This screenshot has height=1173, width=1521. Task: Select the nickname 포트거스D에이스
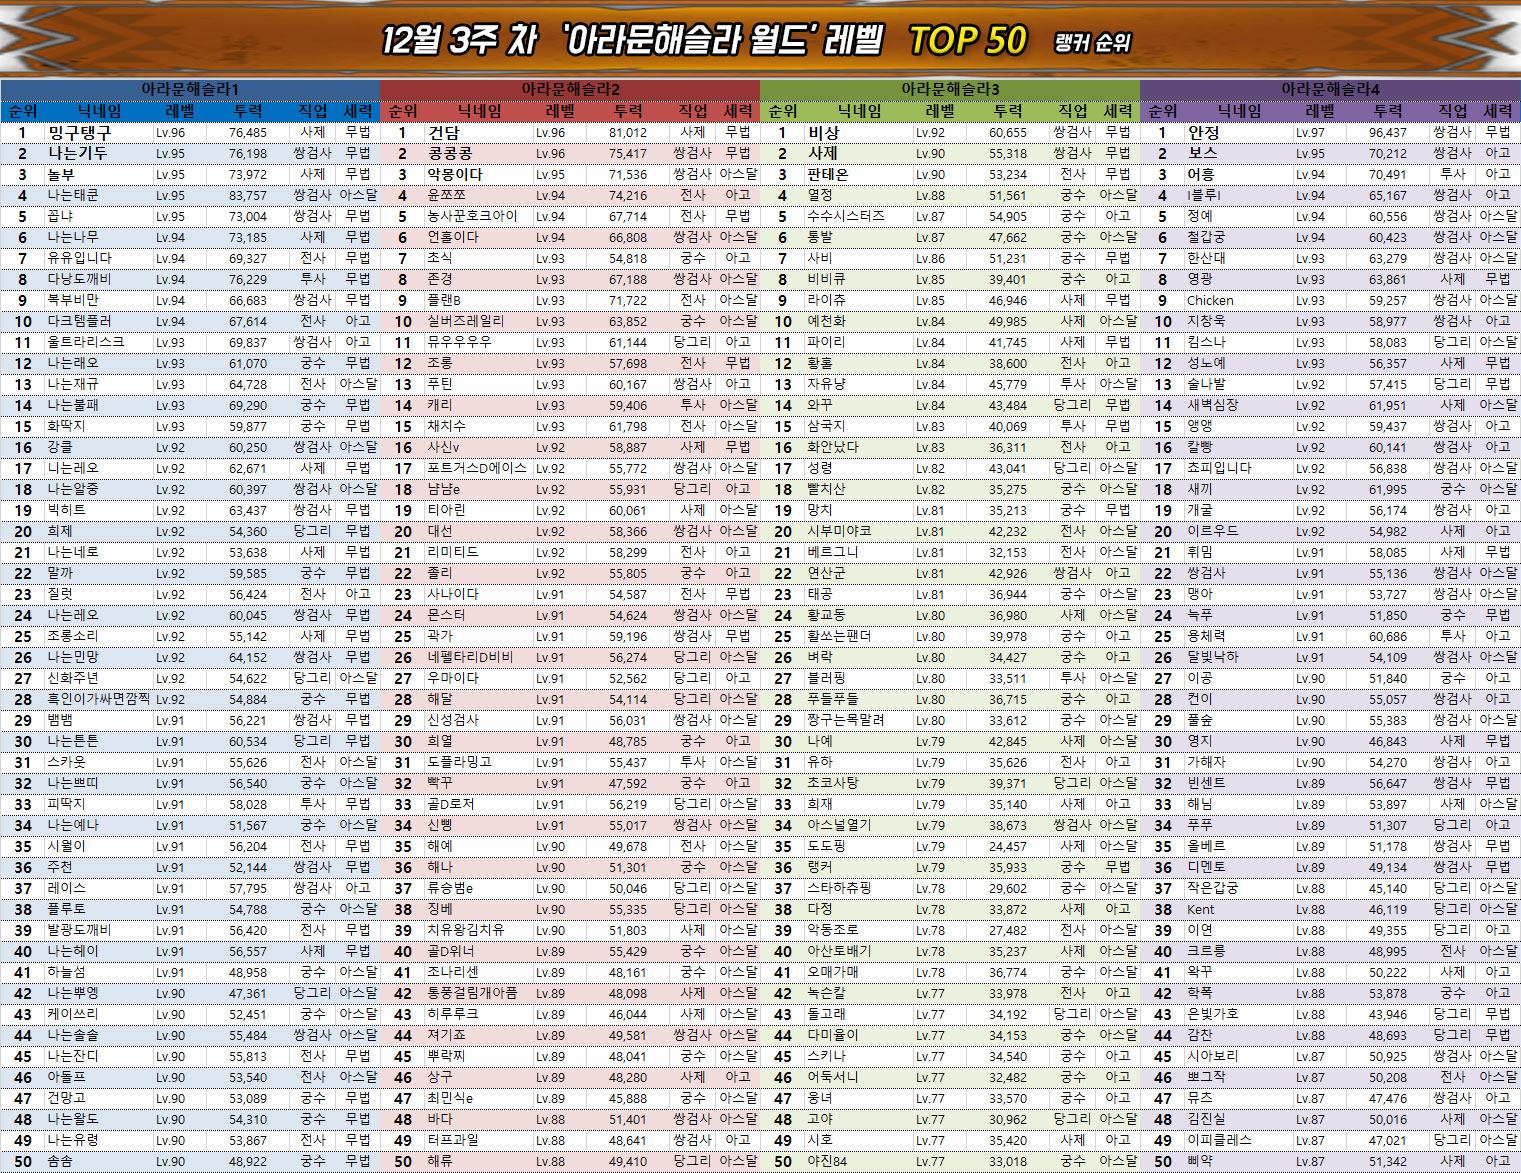(x=476, y=468)
